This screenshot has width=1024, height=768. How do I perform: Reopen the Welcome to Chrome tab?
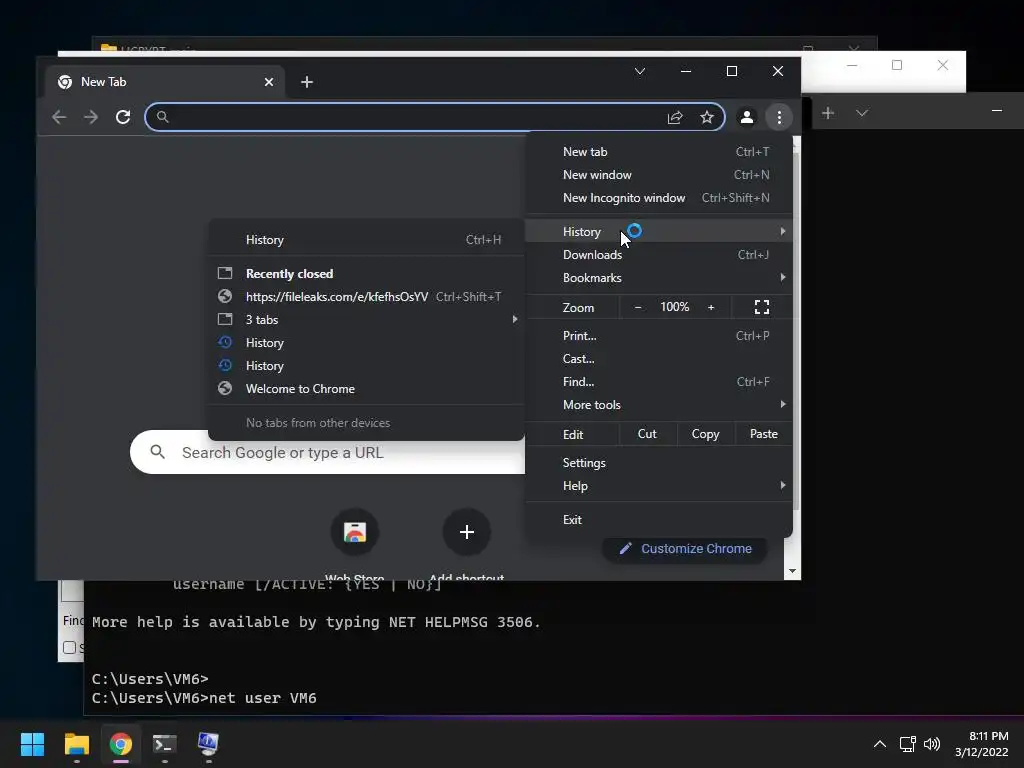[366, 389]
